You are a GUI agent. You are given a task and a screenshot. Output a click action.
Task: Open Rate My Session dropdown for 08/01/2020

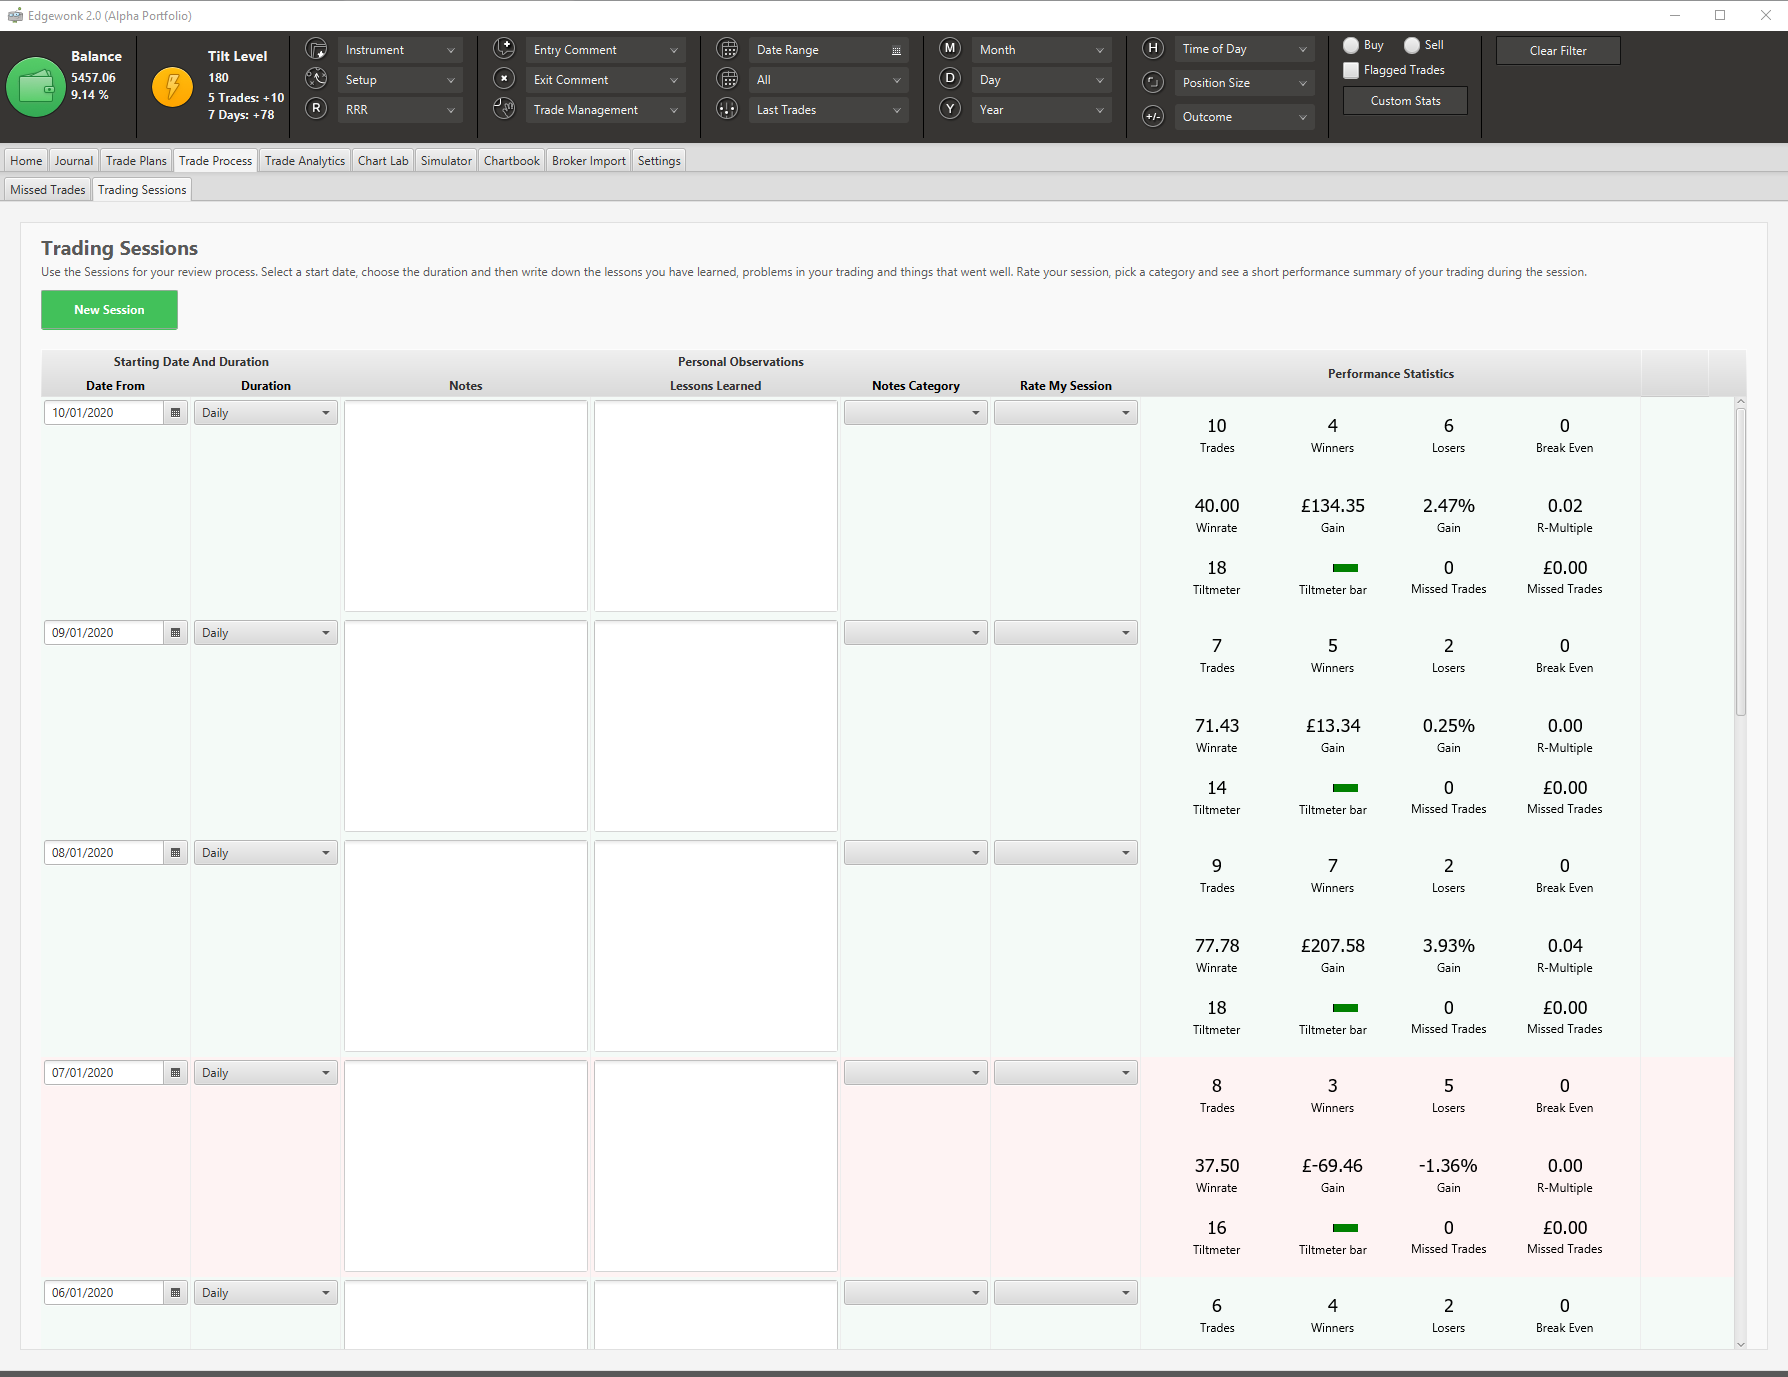(x=1066, y=853)
